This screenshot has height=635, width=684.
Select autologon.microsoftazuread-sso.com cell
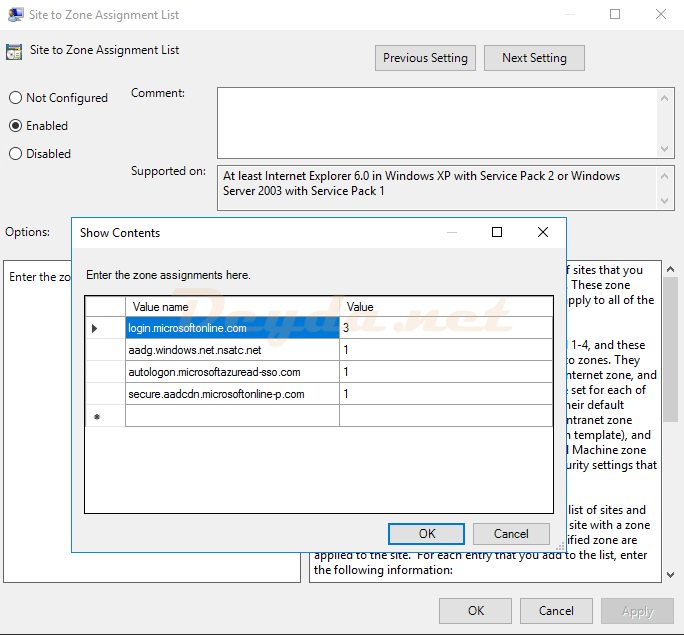coord(233,372)
